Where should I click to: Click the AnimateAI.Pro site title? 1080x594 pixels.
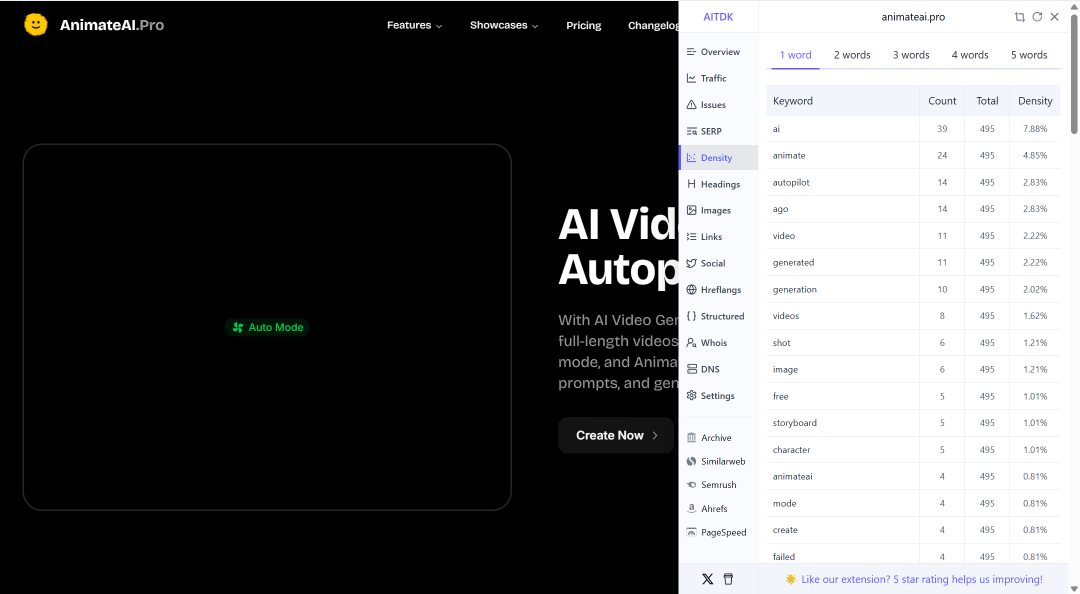pyautogui.click(x=112, y=25)
